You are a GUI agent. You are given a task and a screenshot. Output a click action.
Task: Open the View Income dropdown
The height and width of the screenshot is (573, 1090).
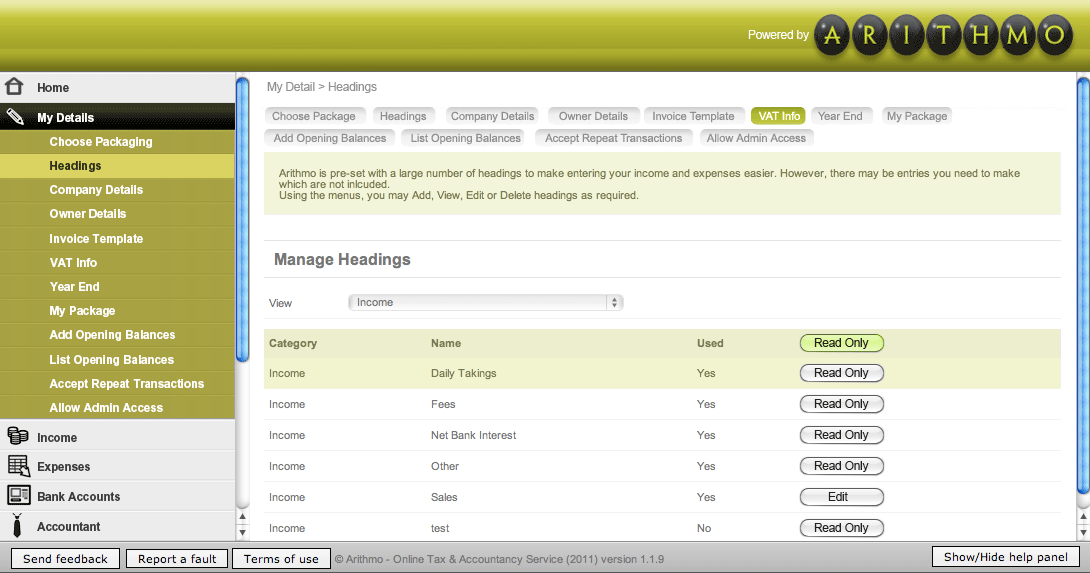[485, 302]
